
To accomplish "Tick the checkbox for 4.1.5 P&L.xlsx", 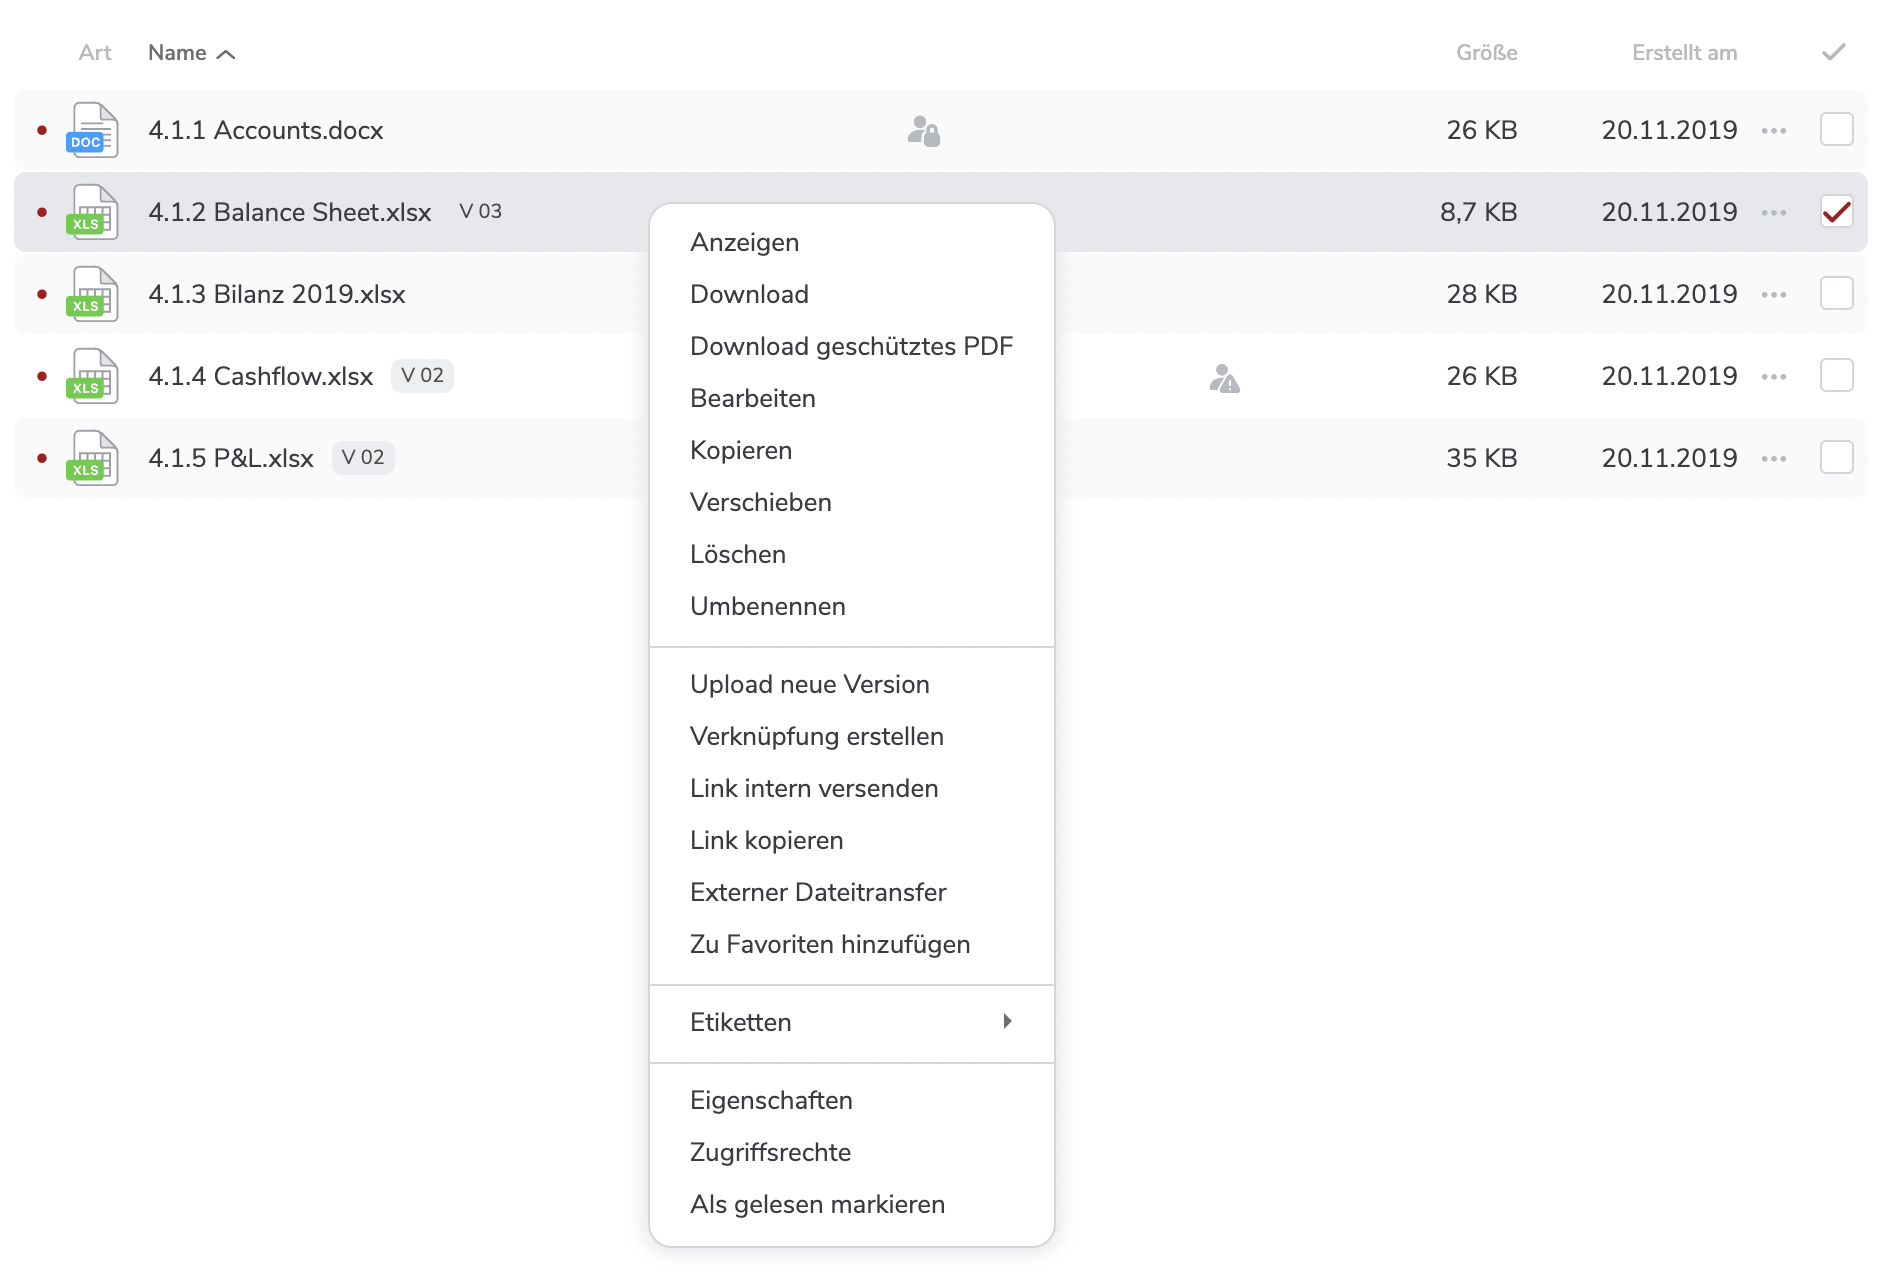I will (x=1836, y=458).
